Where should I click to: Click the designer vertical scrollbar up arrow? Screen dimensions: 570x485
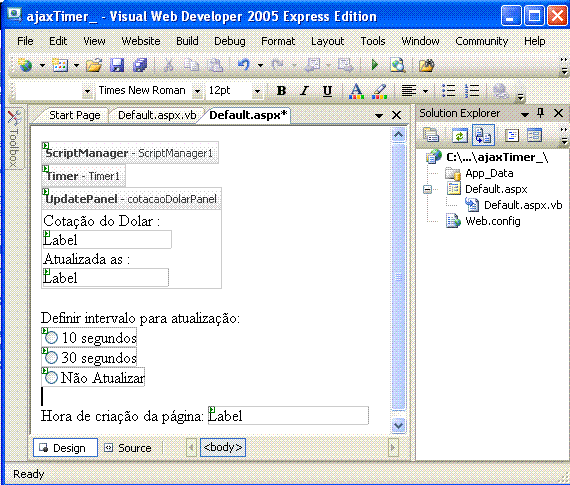click(398, 135)
